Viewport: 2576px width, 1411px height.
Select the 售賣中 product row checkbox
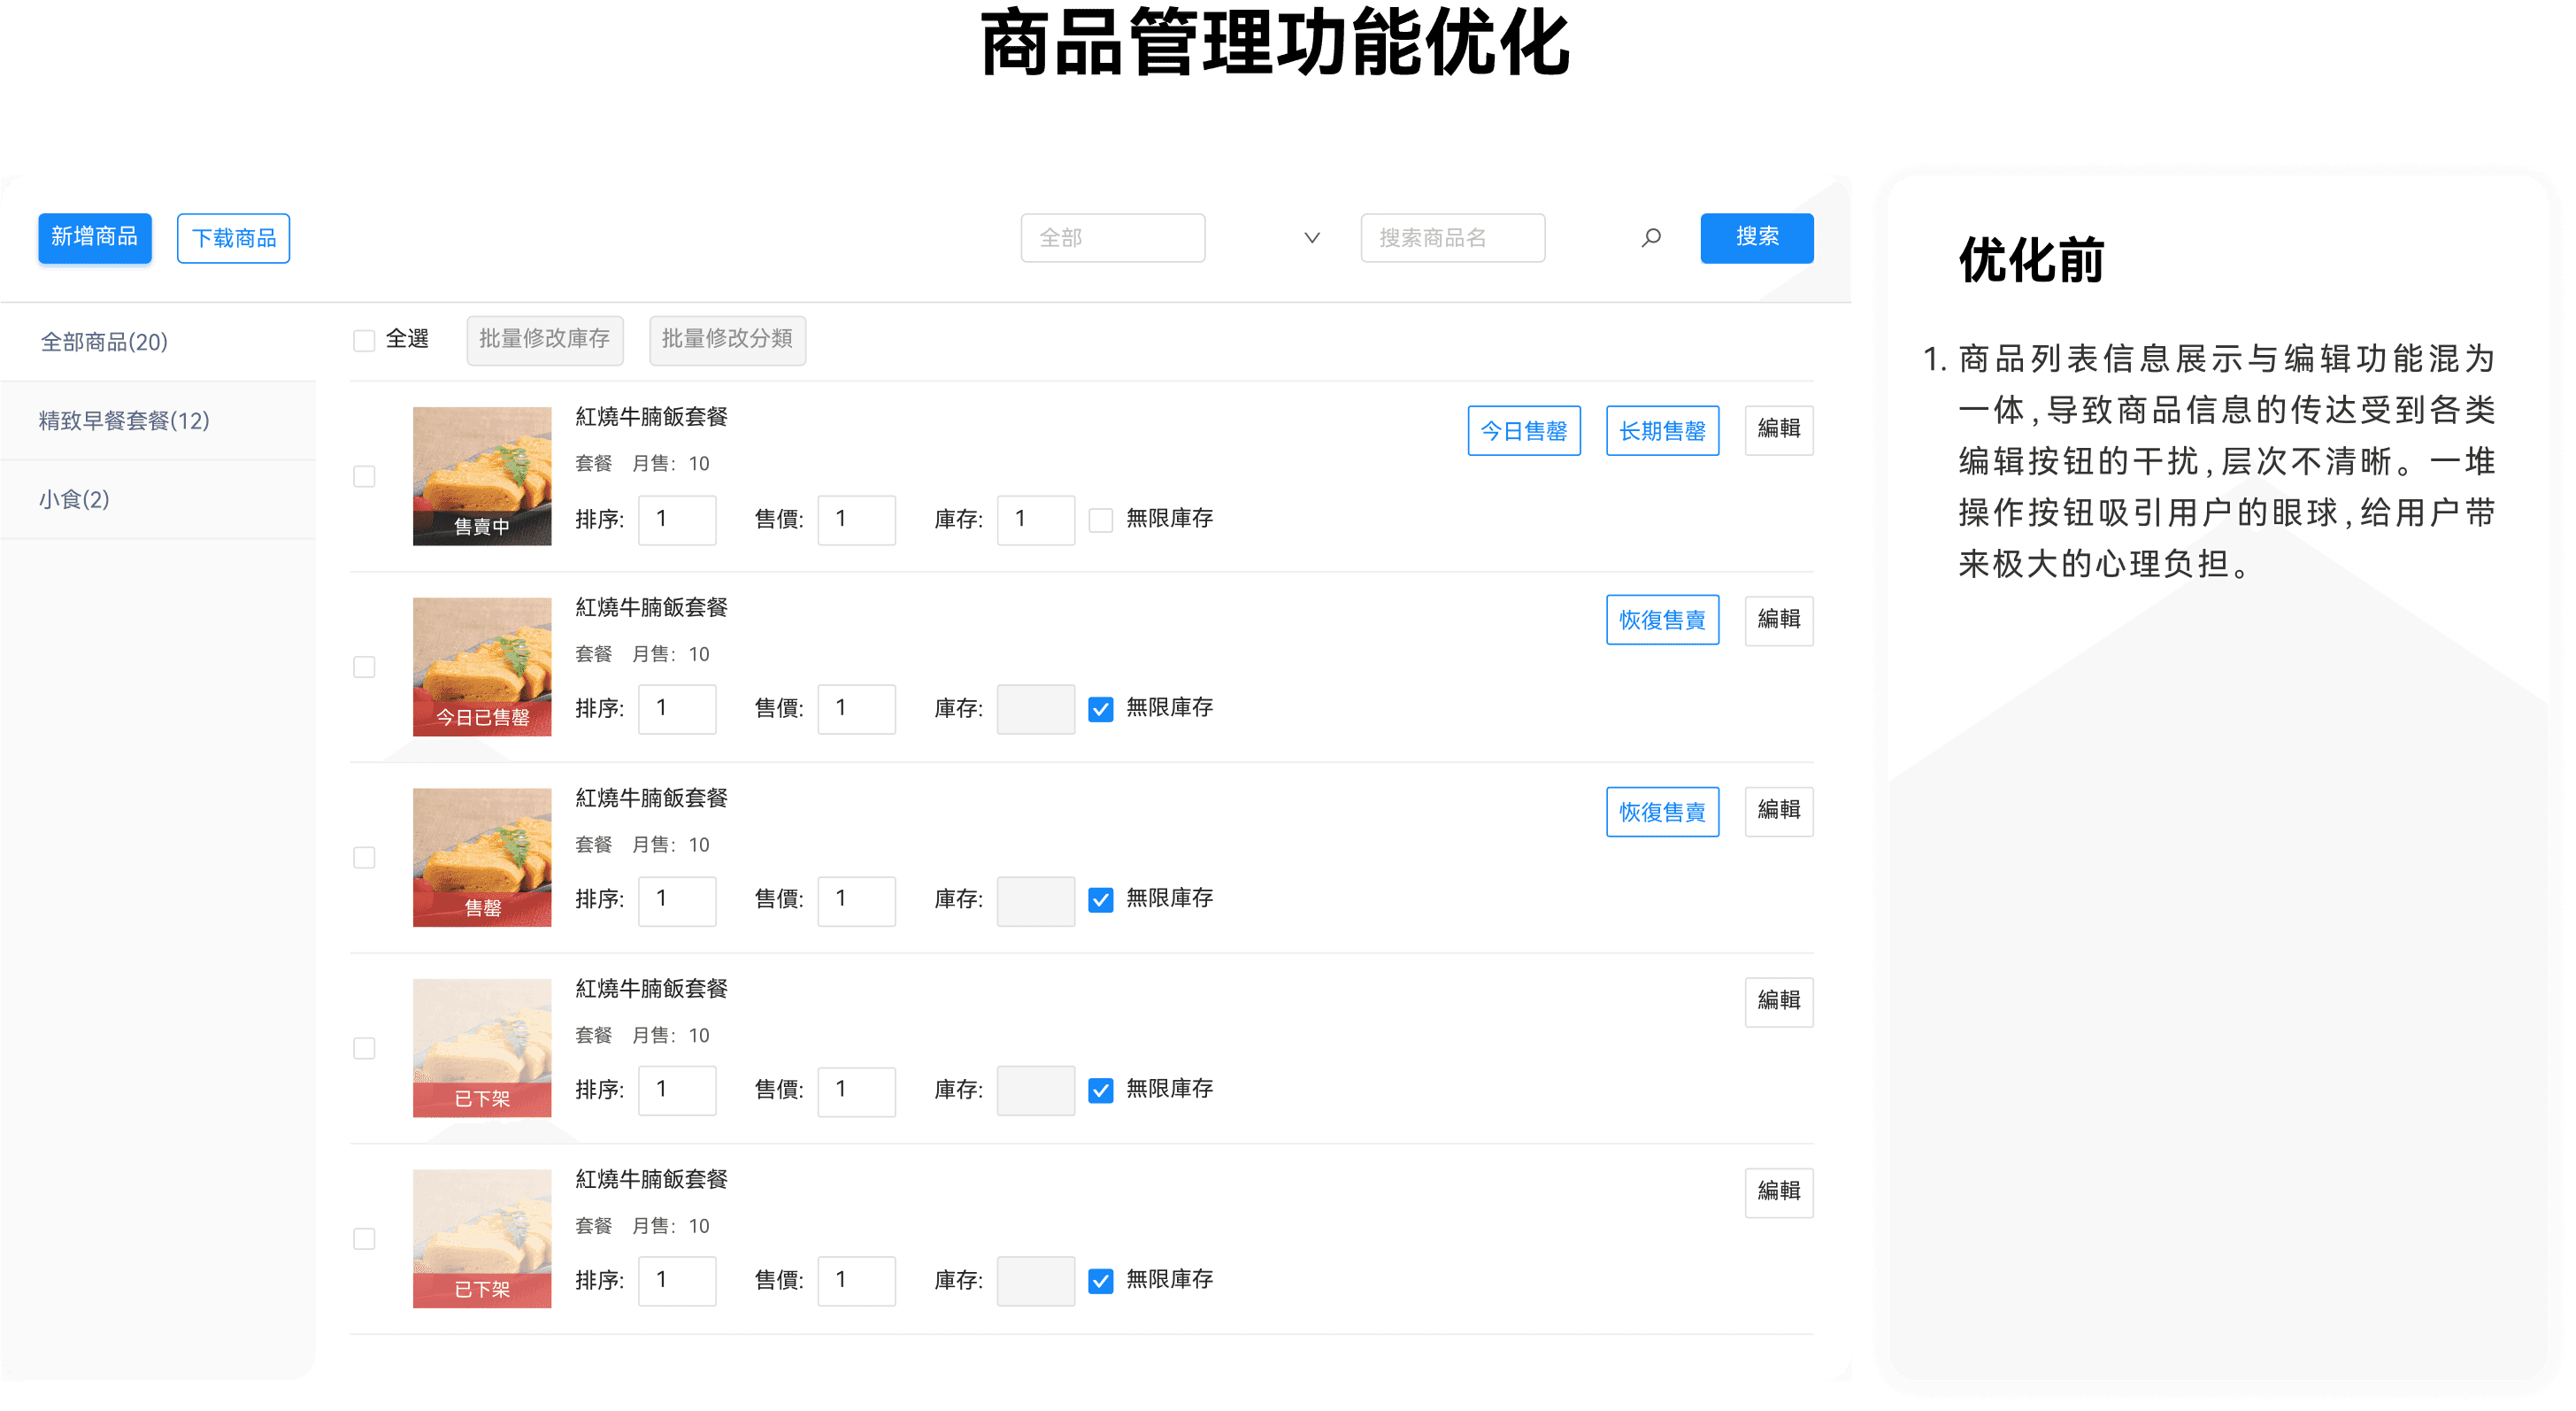pos(364,477)
